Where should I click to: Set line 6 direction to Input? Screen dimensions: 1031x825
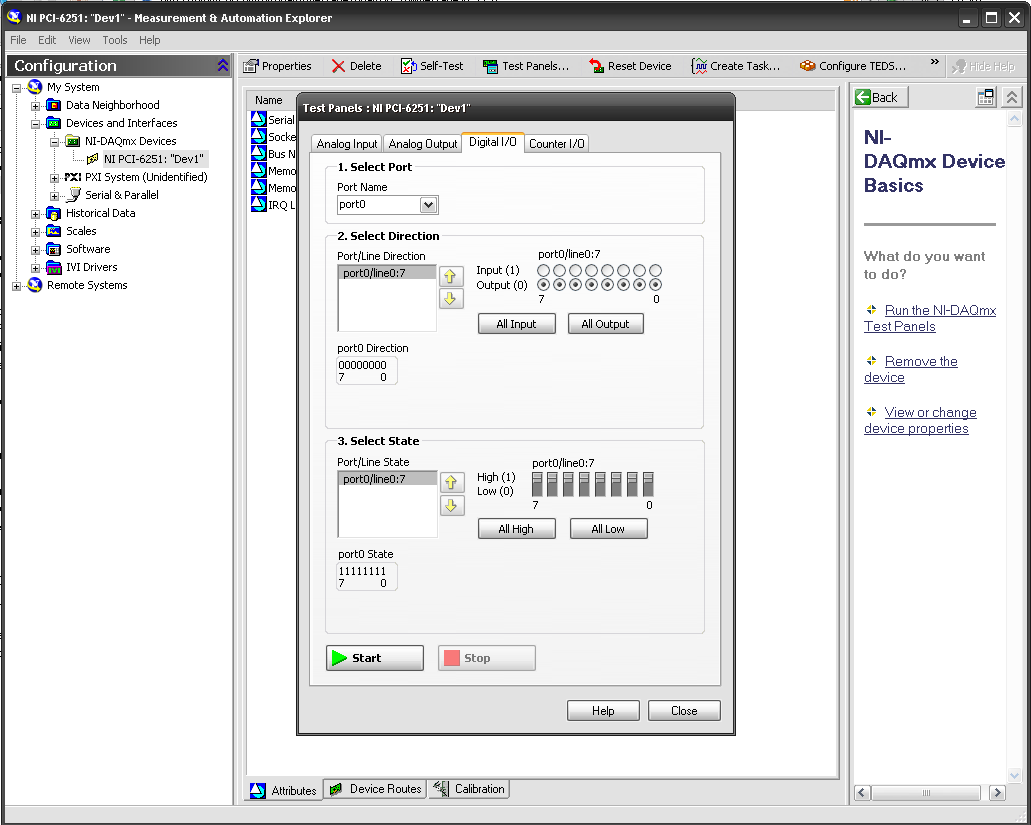tap(559, 270)
